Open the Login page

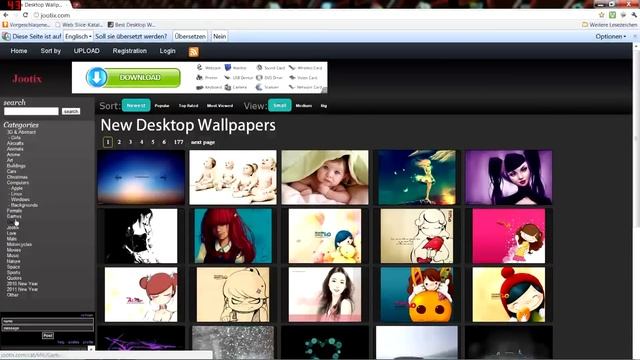tap(167, 51)
